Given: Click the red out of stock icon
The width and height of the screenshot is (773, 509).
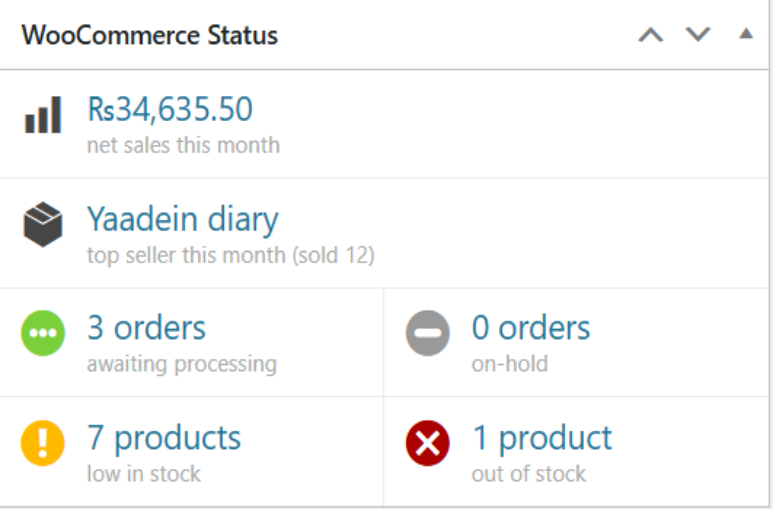Looking at the screenshot, I should [428, 443].
